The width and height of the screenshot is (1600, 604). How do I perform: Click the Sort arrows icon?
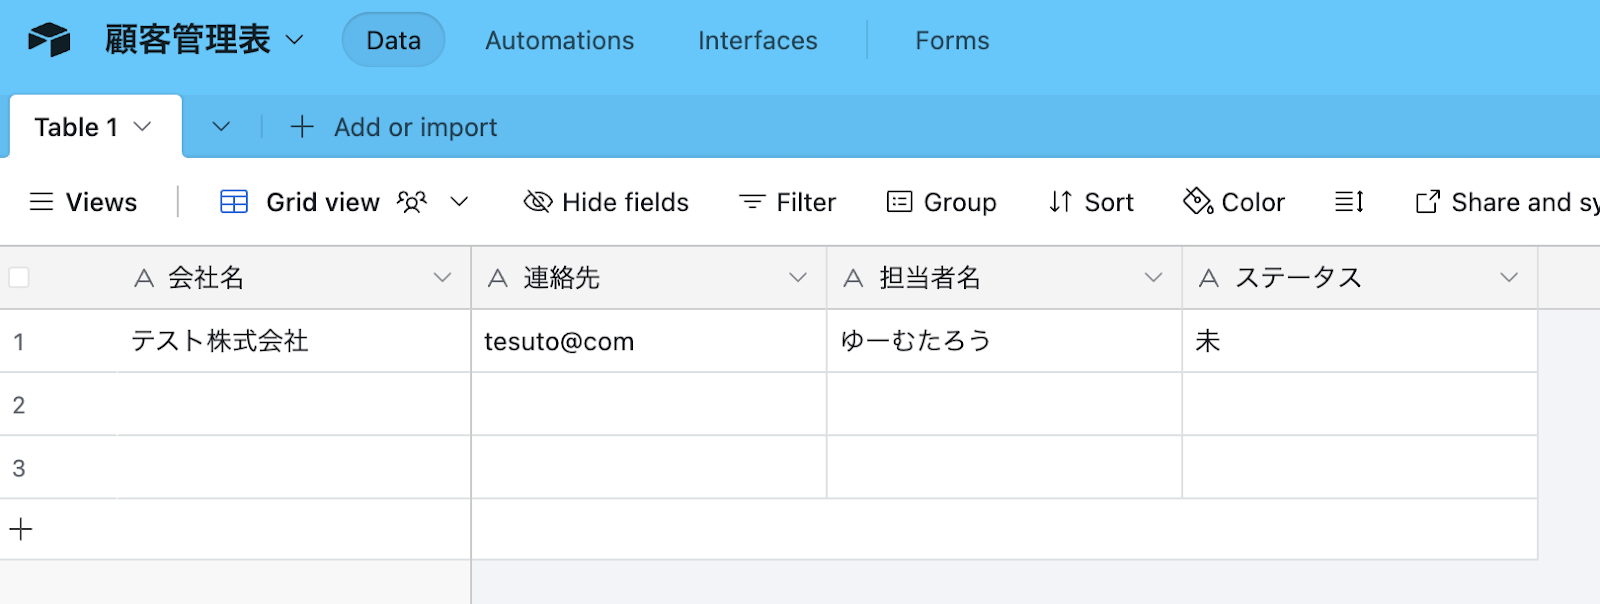click(x=1060, y=202)
